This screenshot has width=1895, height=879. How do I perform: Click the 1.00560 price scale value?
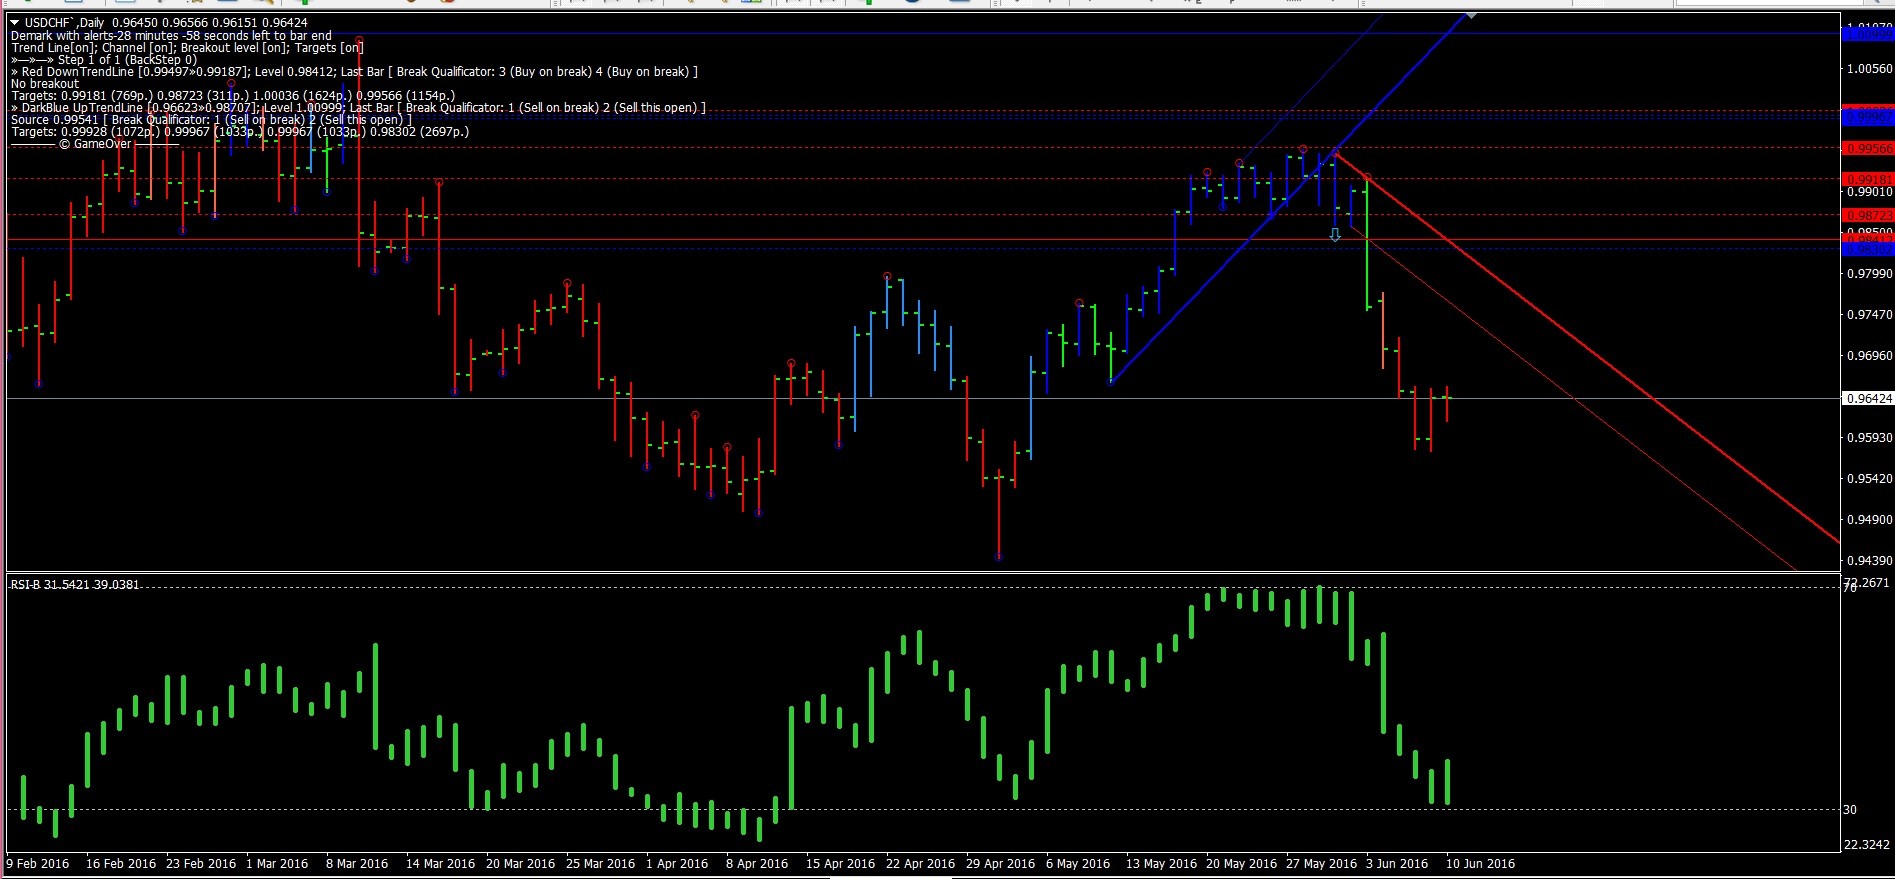(1869, 69)
